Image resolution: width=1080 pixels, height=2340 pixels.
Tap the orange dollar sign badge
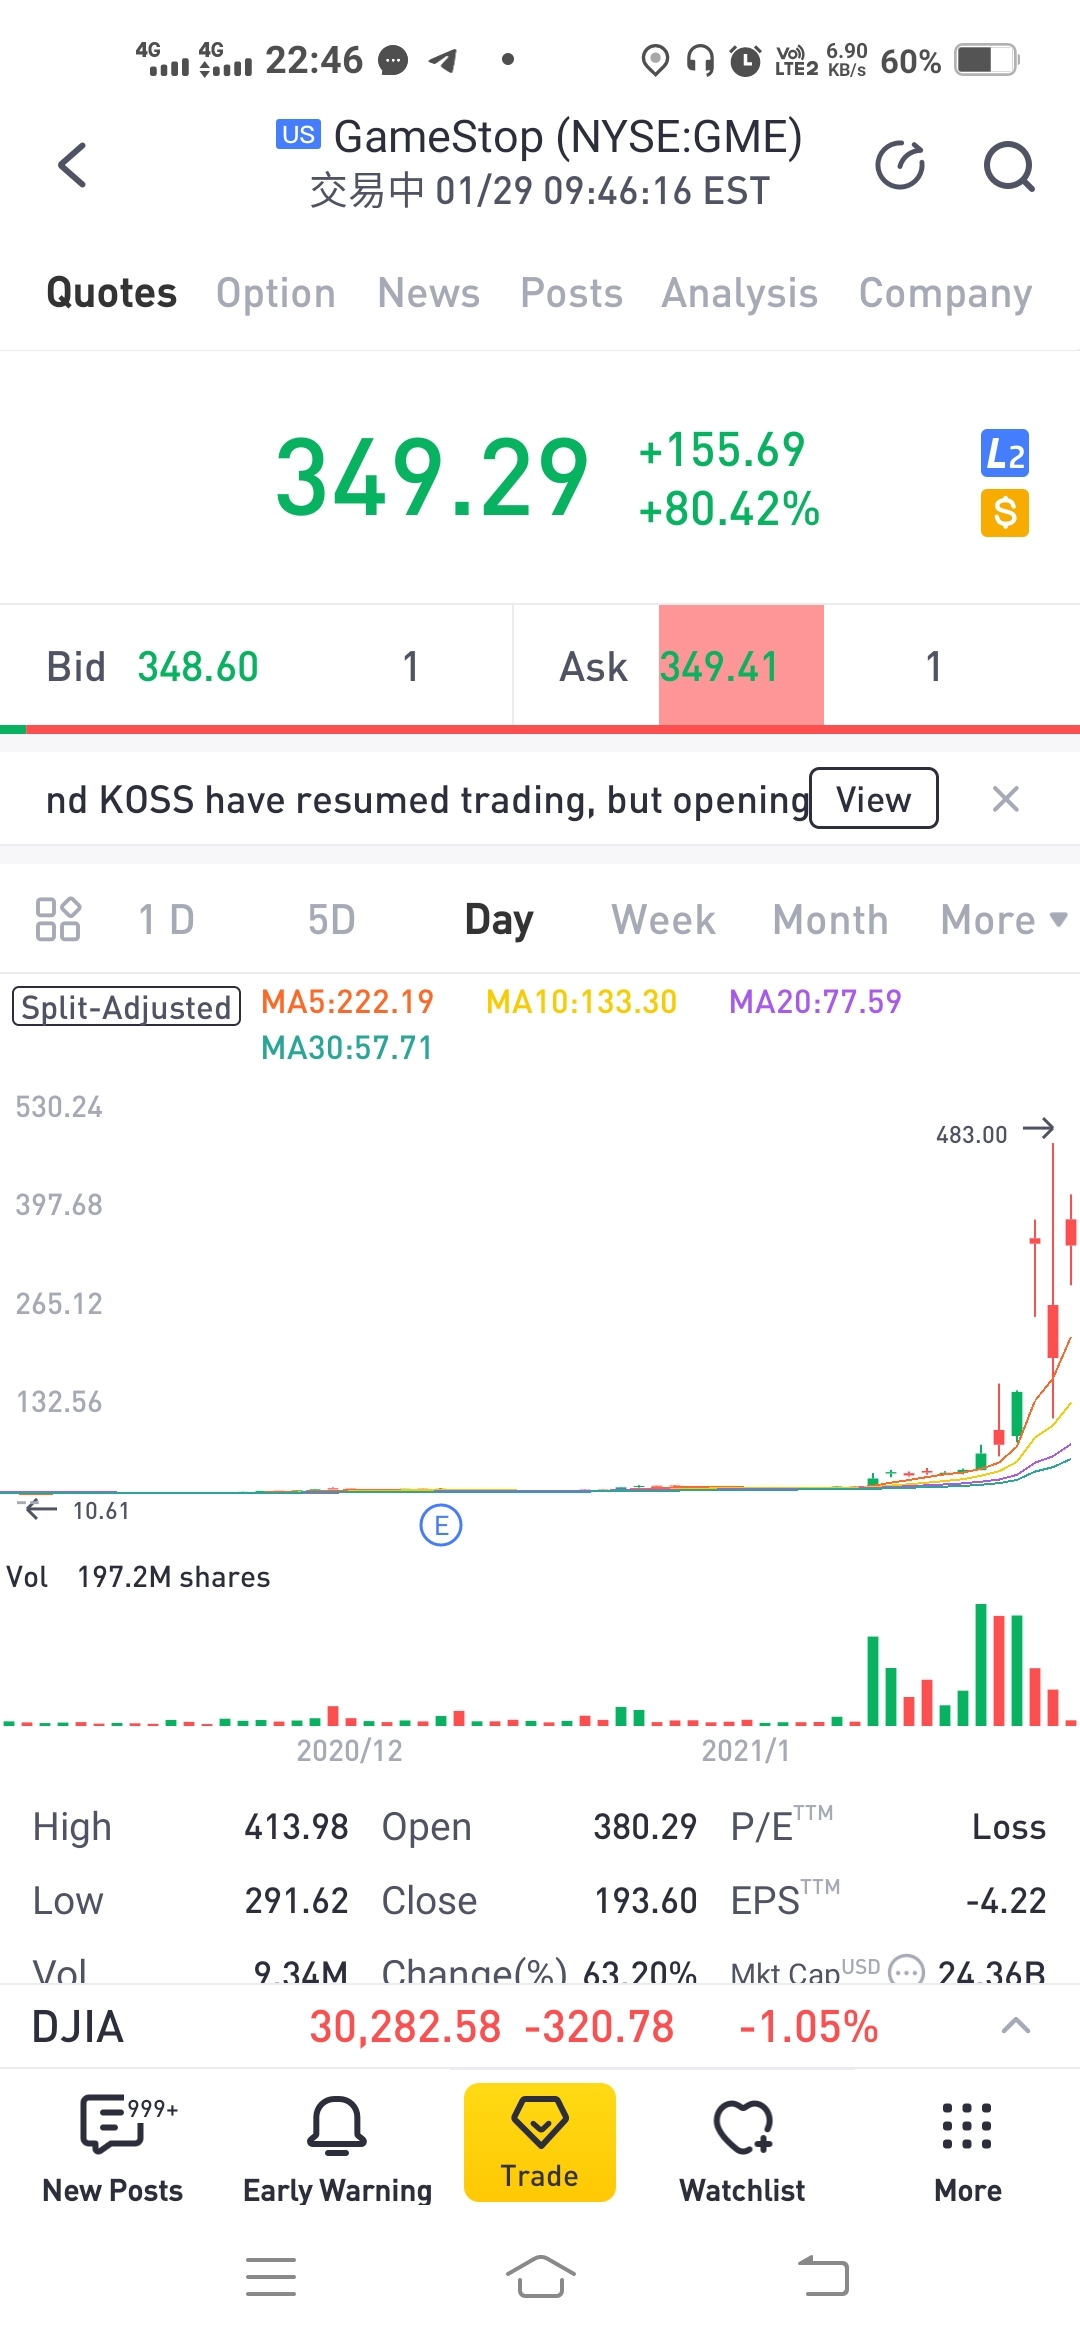coord(1005,513)
